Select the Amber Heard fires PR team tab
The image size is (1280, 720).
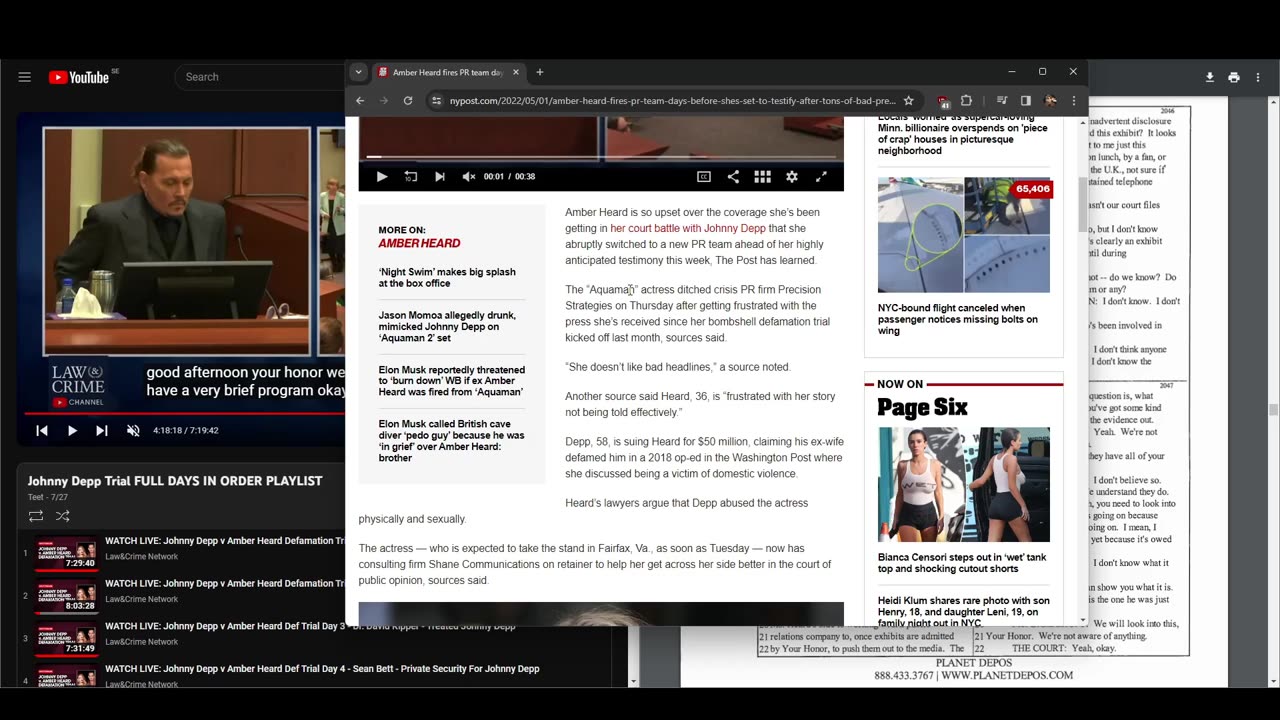447,72
